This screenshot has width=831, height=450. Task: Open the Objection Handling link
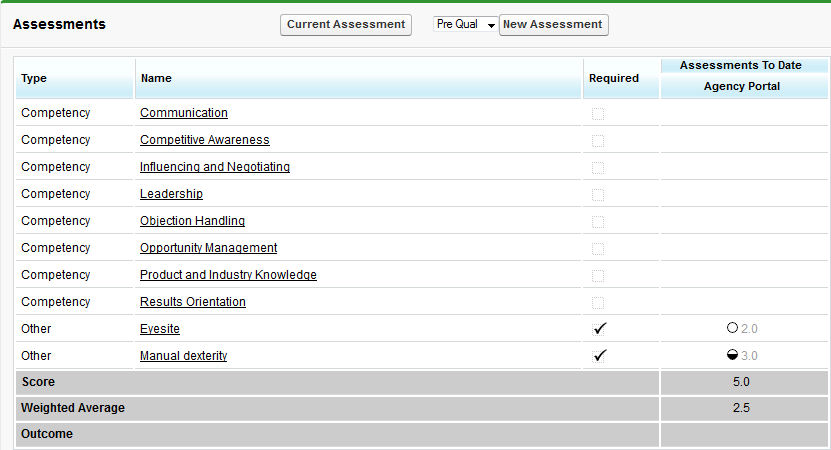tap(192, 221)
